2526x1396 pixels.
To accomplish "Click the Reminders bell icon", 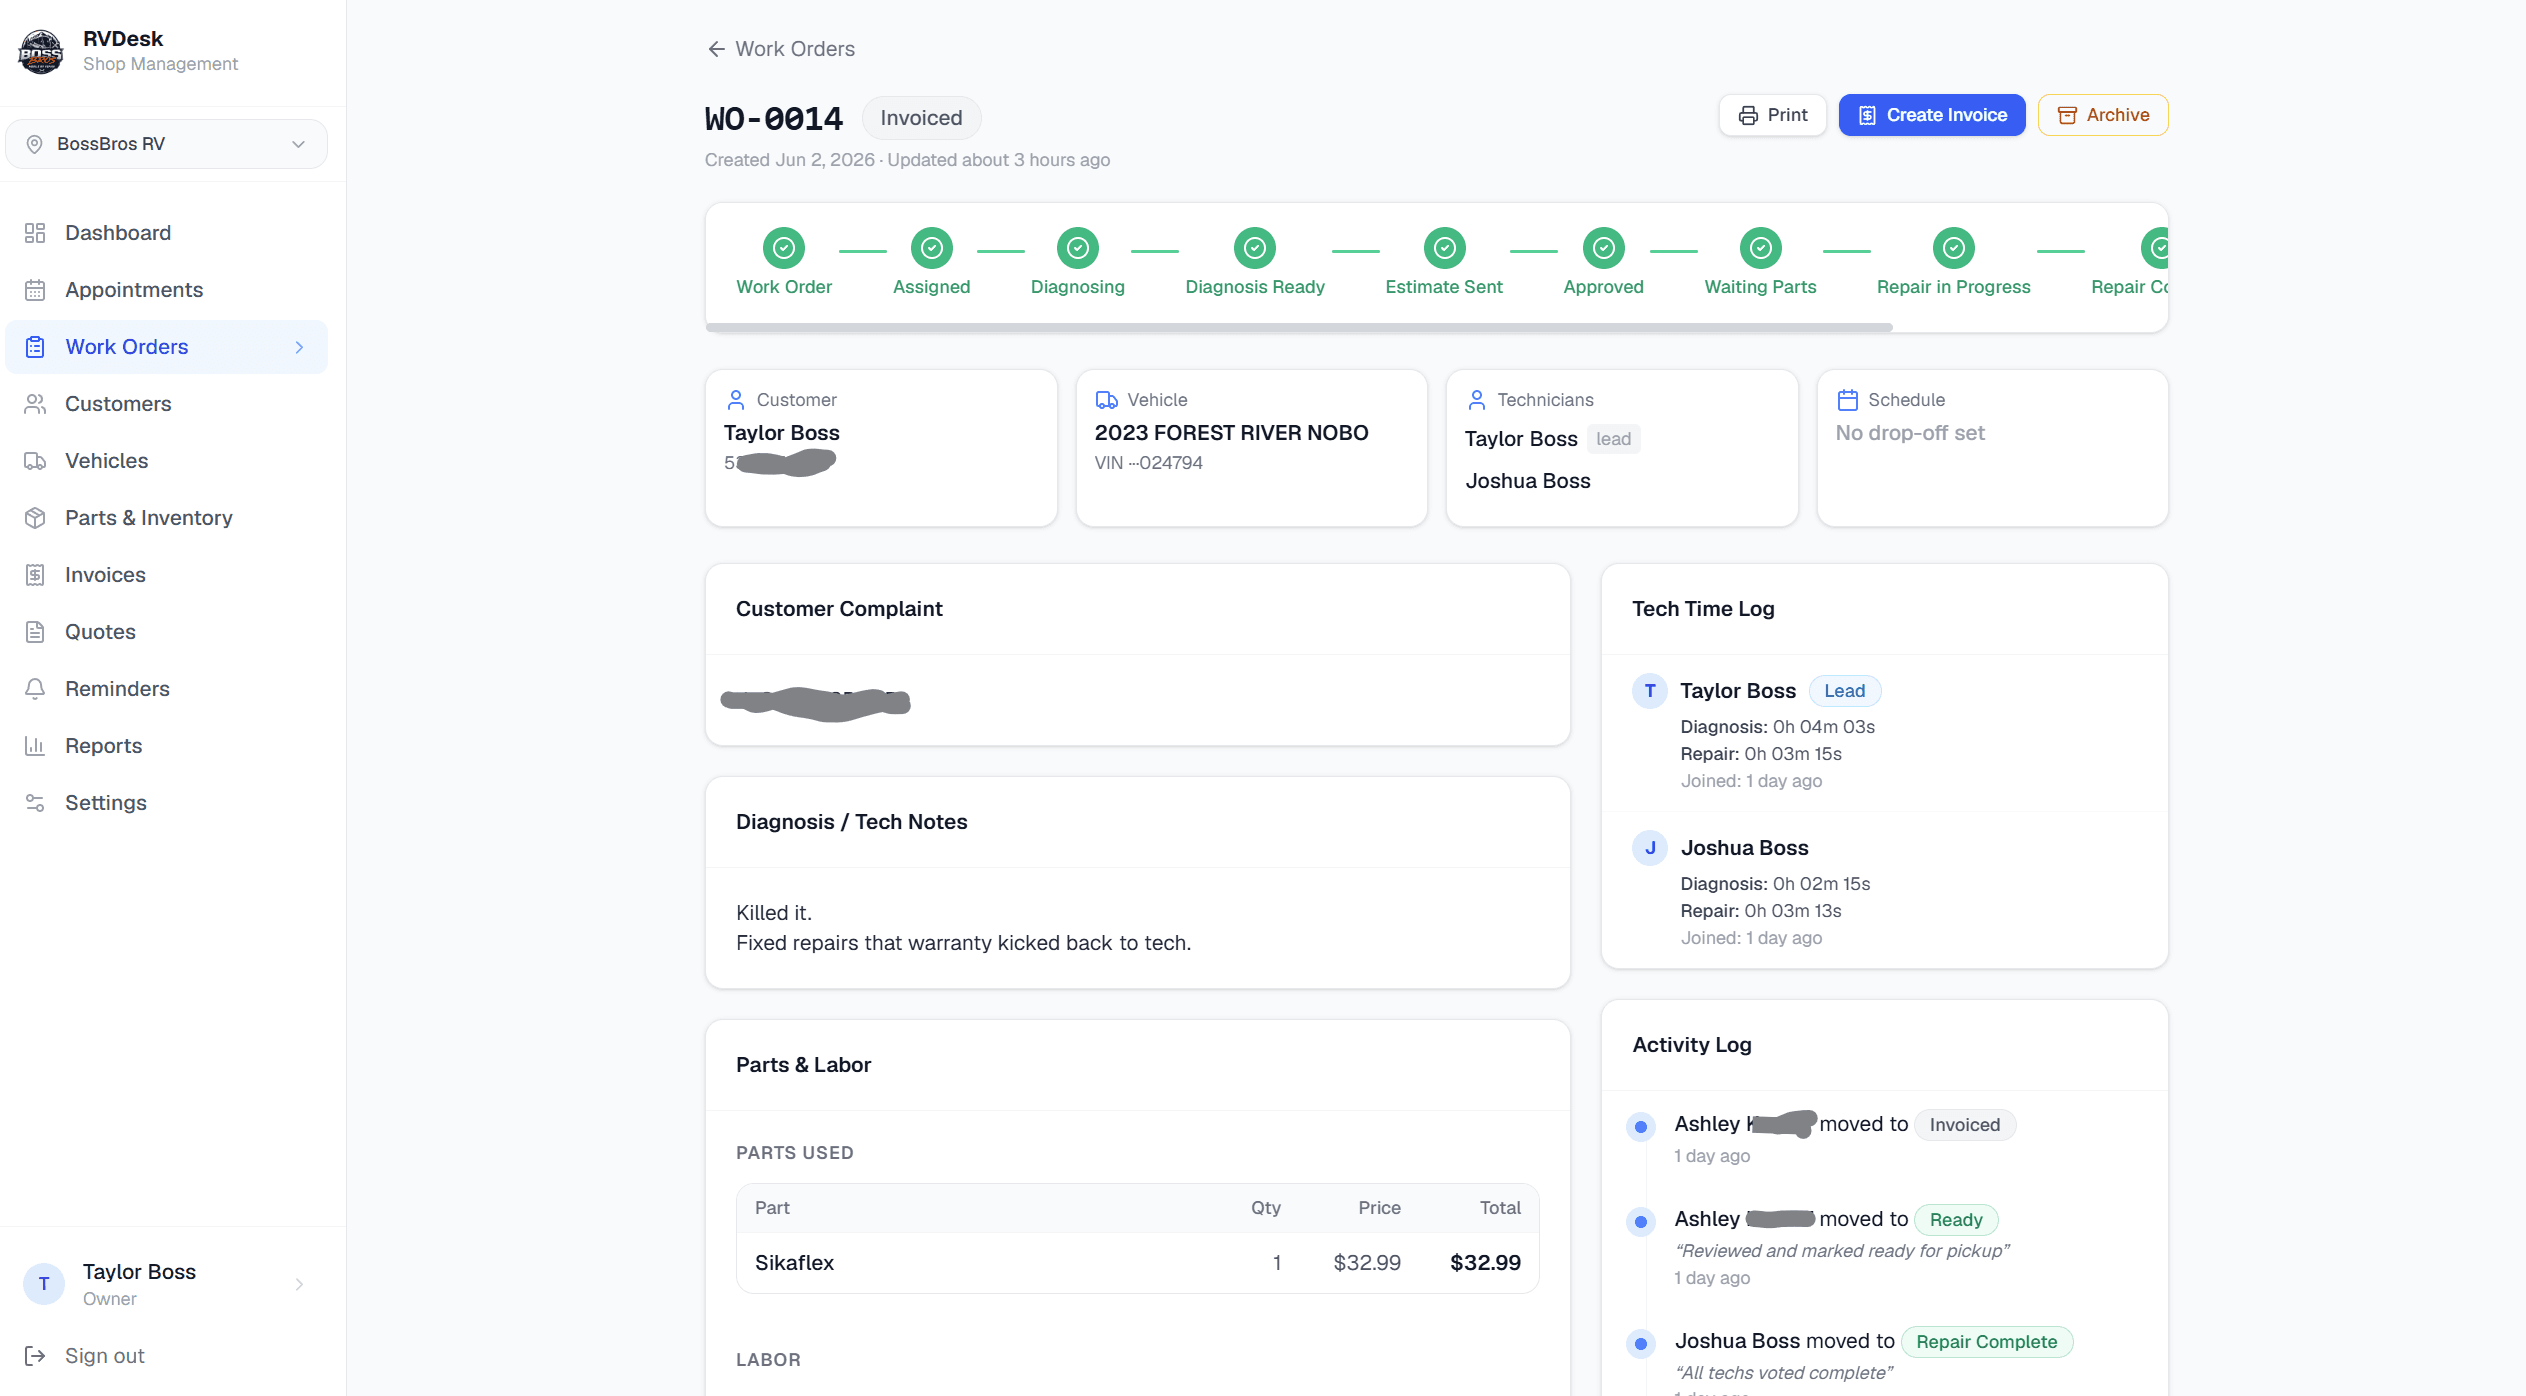I will 35,689.
